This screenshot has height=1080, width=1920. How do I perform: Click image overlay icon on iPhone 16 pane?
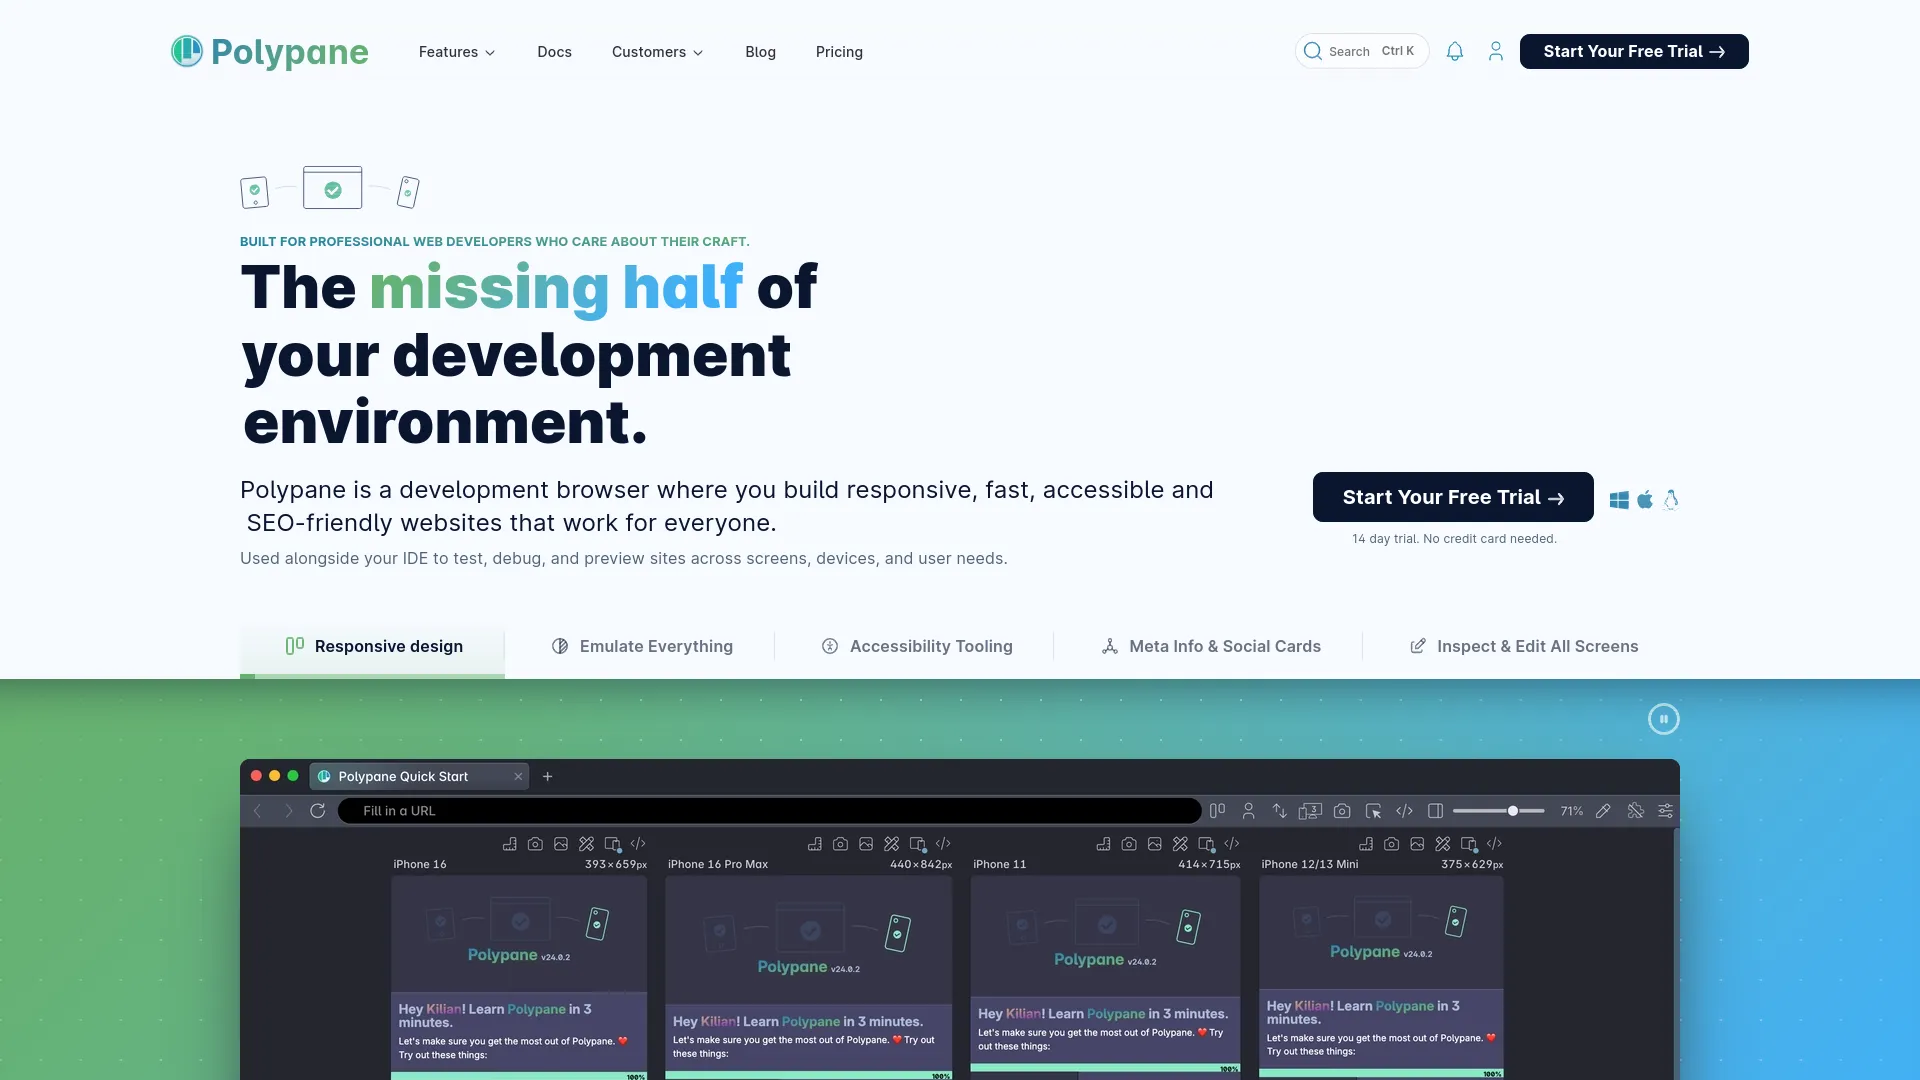pos(561,844)
